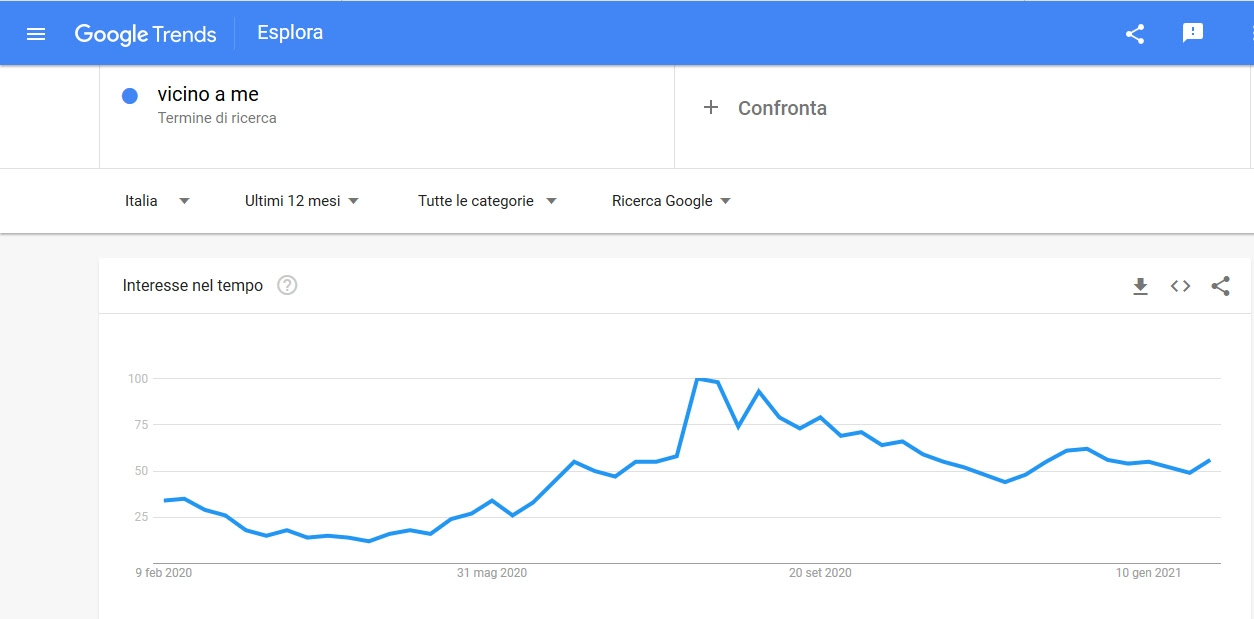
Task: Click the share icon in header
Action: click(x=1135, y=34)
